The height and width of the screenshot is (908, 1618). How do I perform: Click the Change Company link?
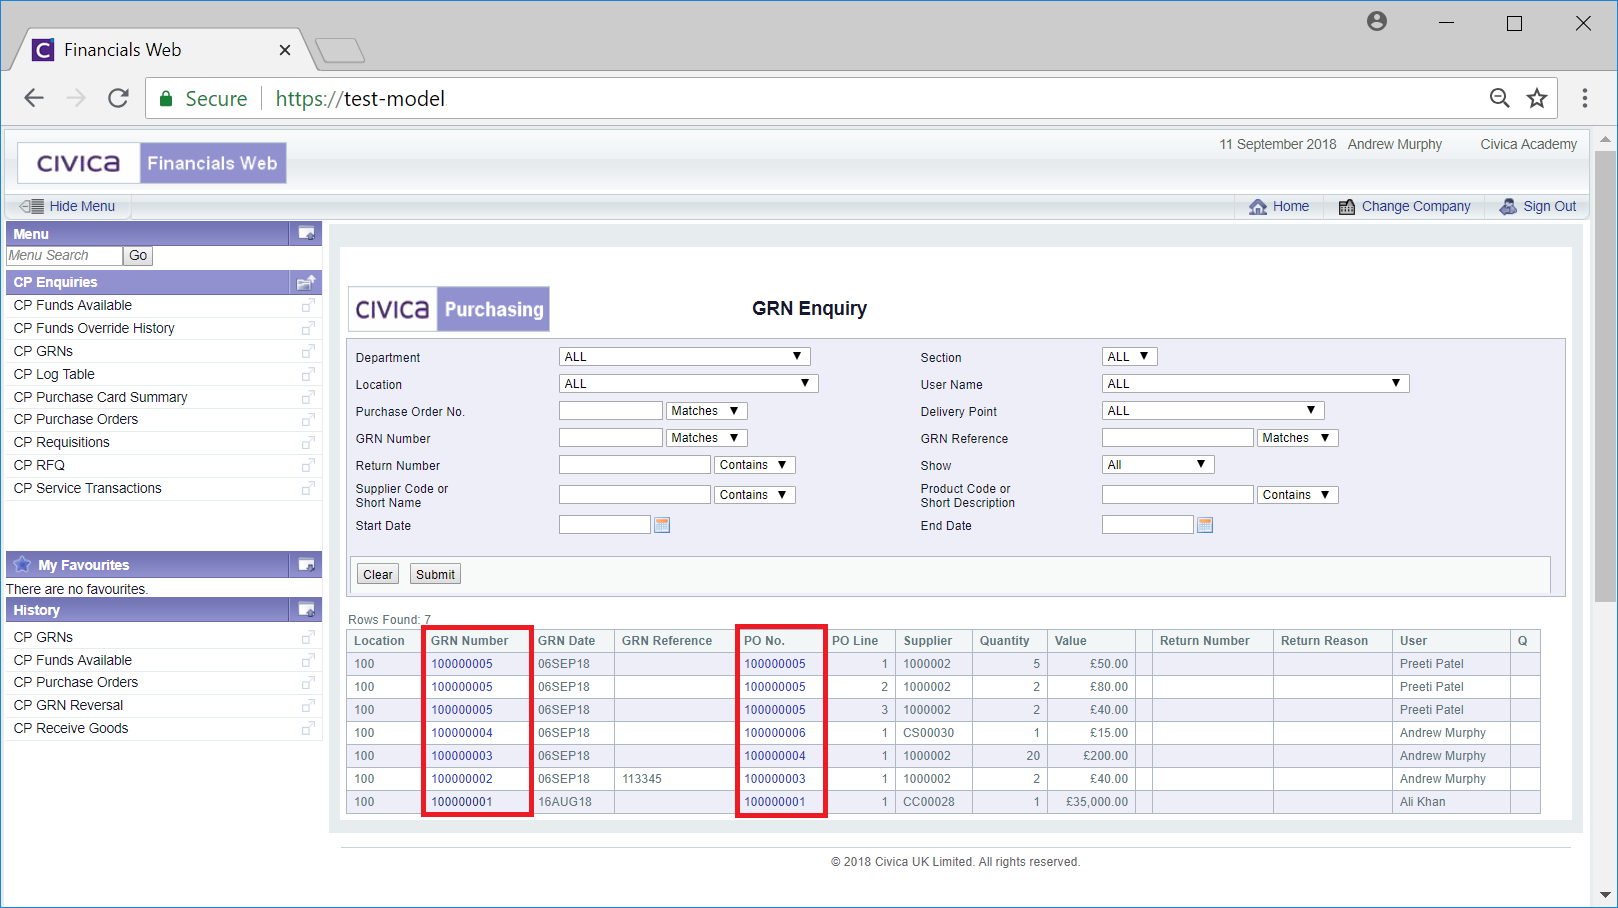tap(1404, 206)
